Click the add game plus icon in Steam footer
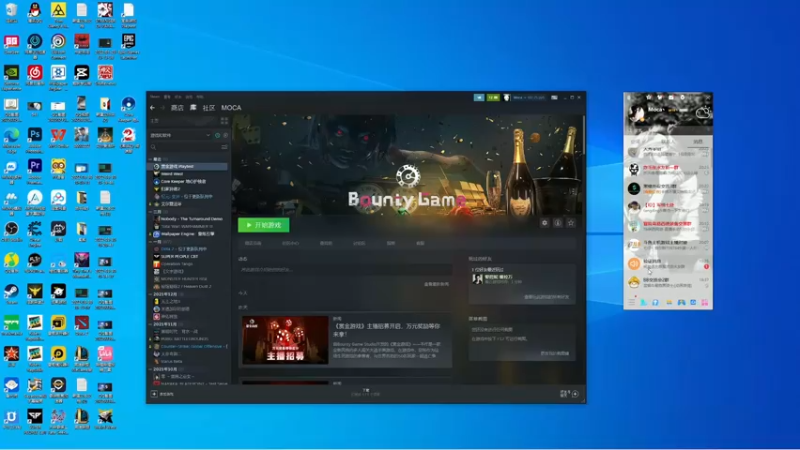800x450 pixels. pyautogui.click(x=154, y=394)
